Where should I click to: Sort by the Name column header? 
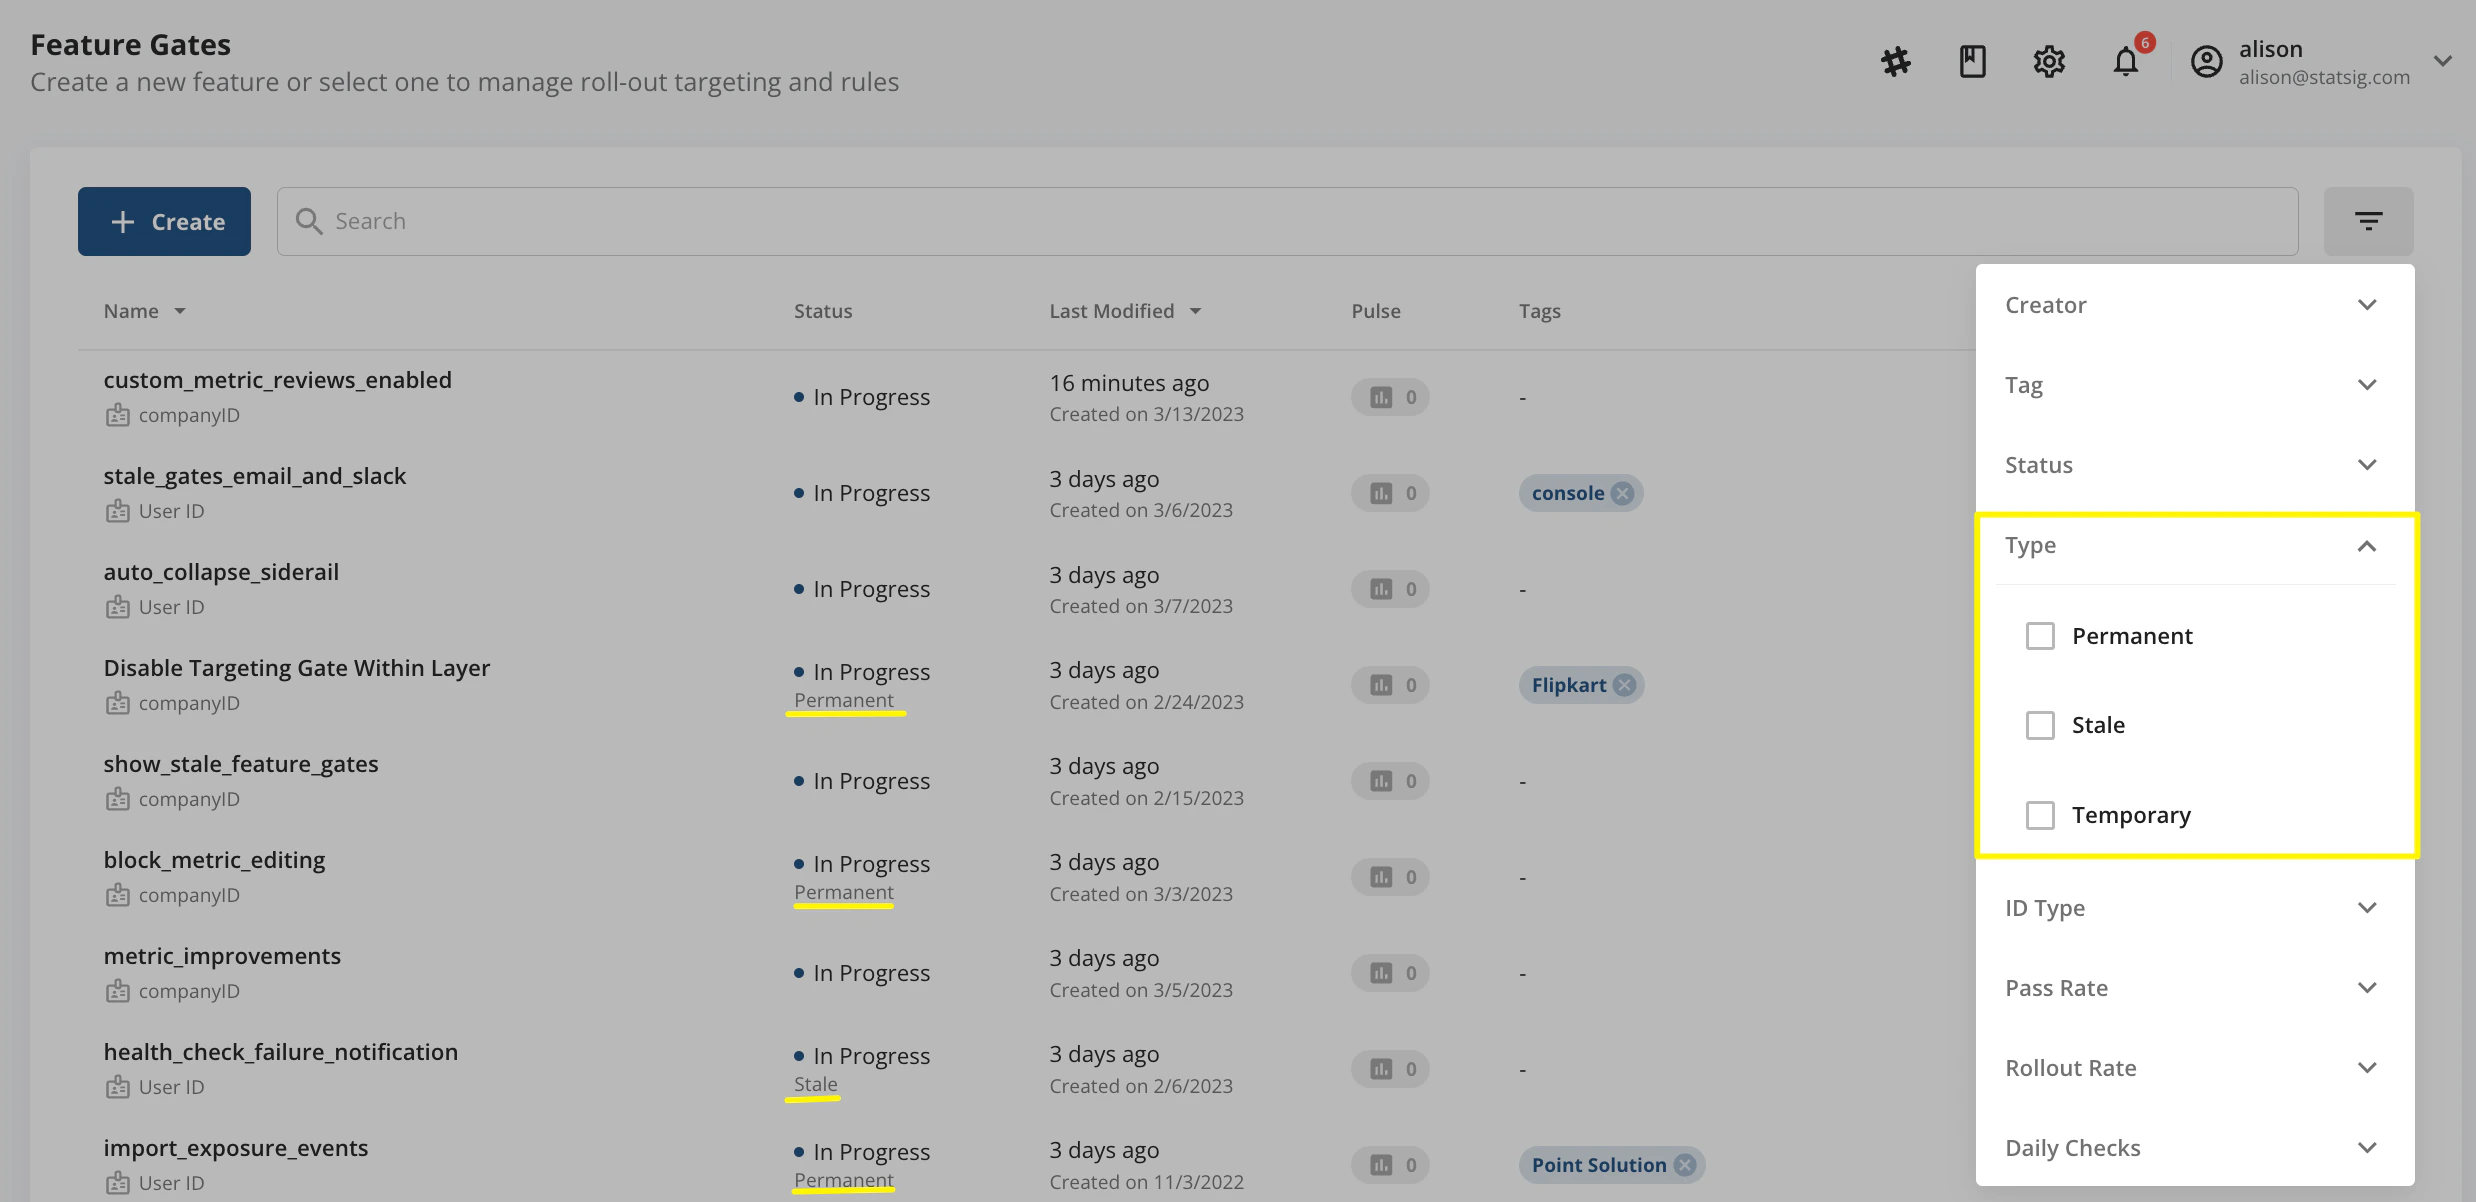[x=132, y=310]
